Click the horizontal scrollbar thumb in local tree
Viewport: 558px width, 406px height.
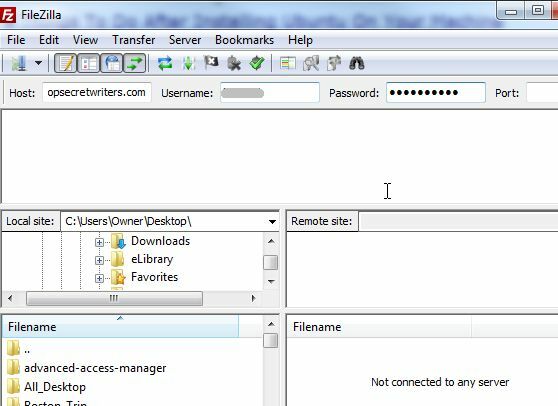114,298
